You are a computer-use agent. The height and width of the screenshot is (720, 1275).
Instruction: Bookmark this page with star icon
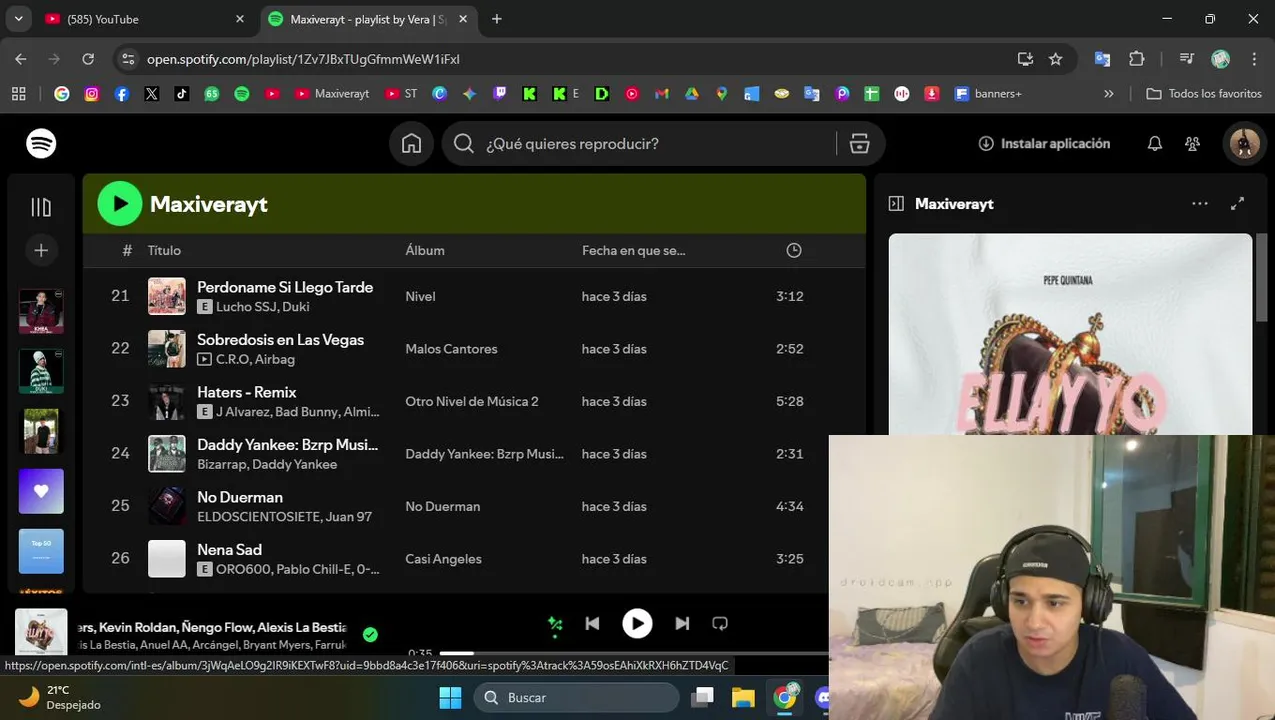pos(1056,59)
